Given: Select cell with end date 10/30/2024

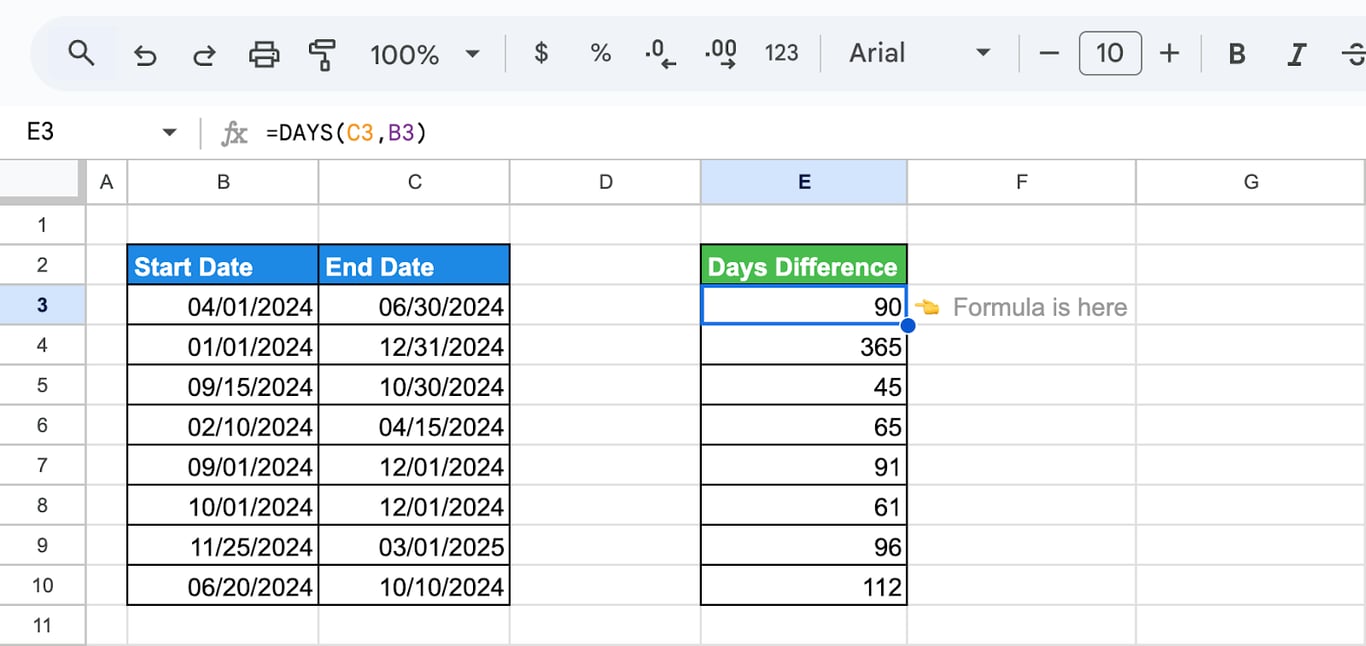Looking at the screenshot, I should [x=414, y=386].
